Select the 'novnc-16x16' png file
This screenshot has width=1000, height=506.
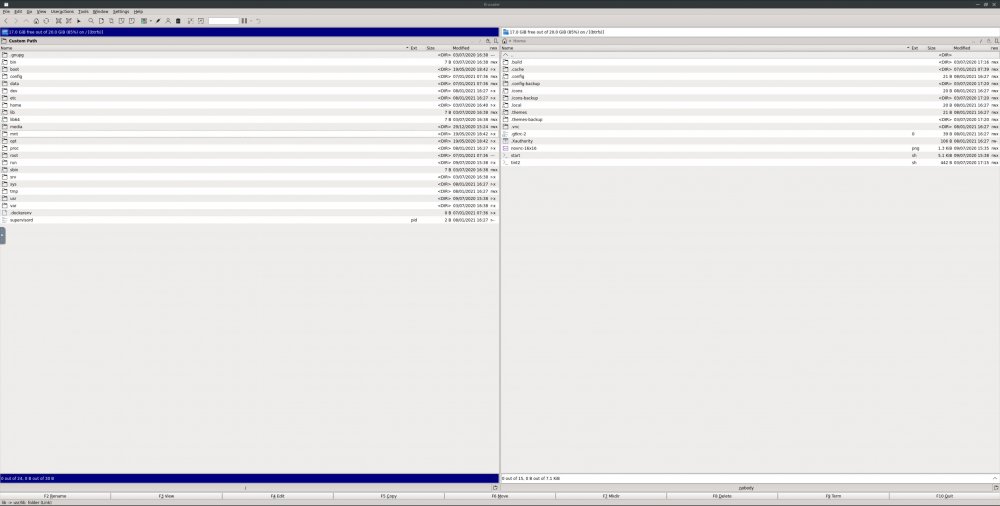750,148
